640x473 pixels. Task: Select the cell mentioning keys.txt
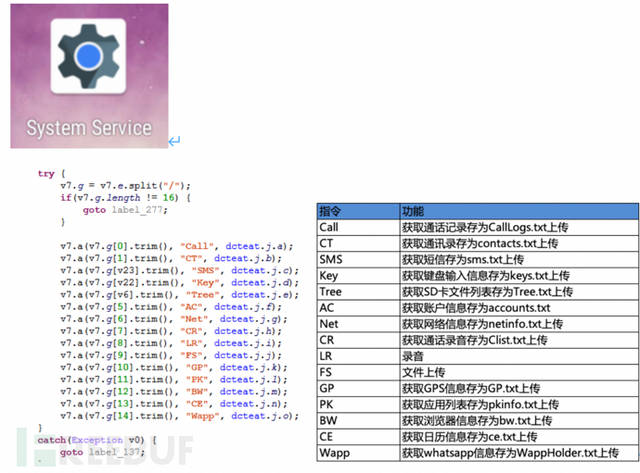[519, 275]
